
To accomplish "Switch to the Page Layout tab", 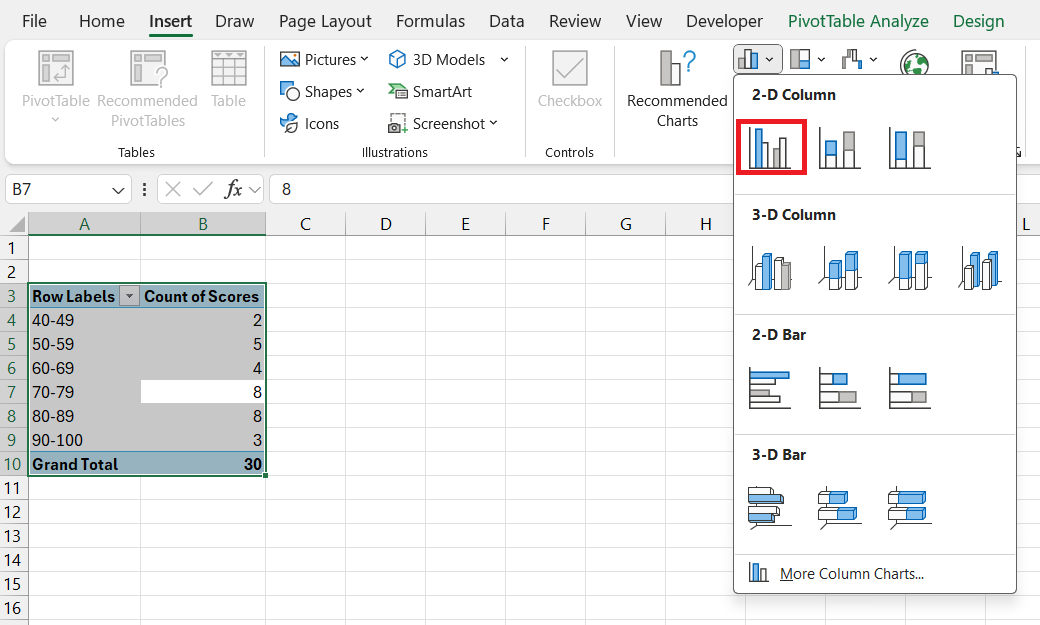I will point(325,21).
